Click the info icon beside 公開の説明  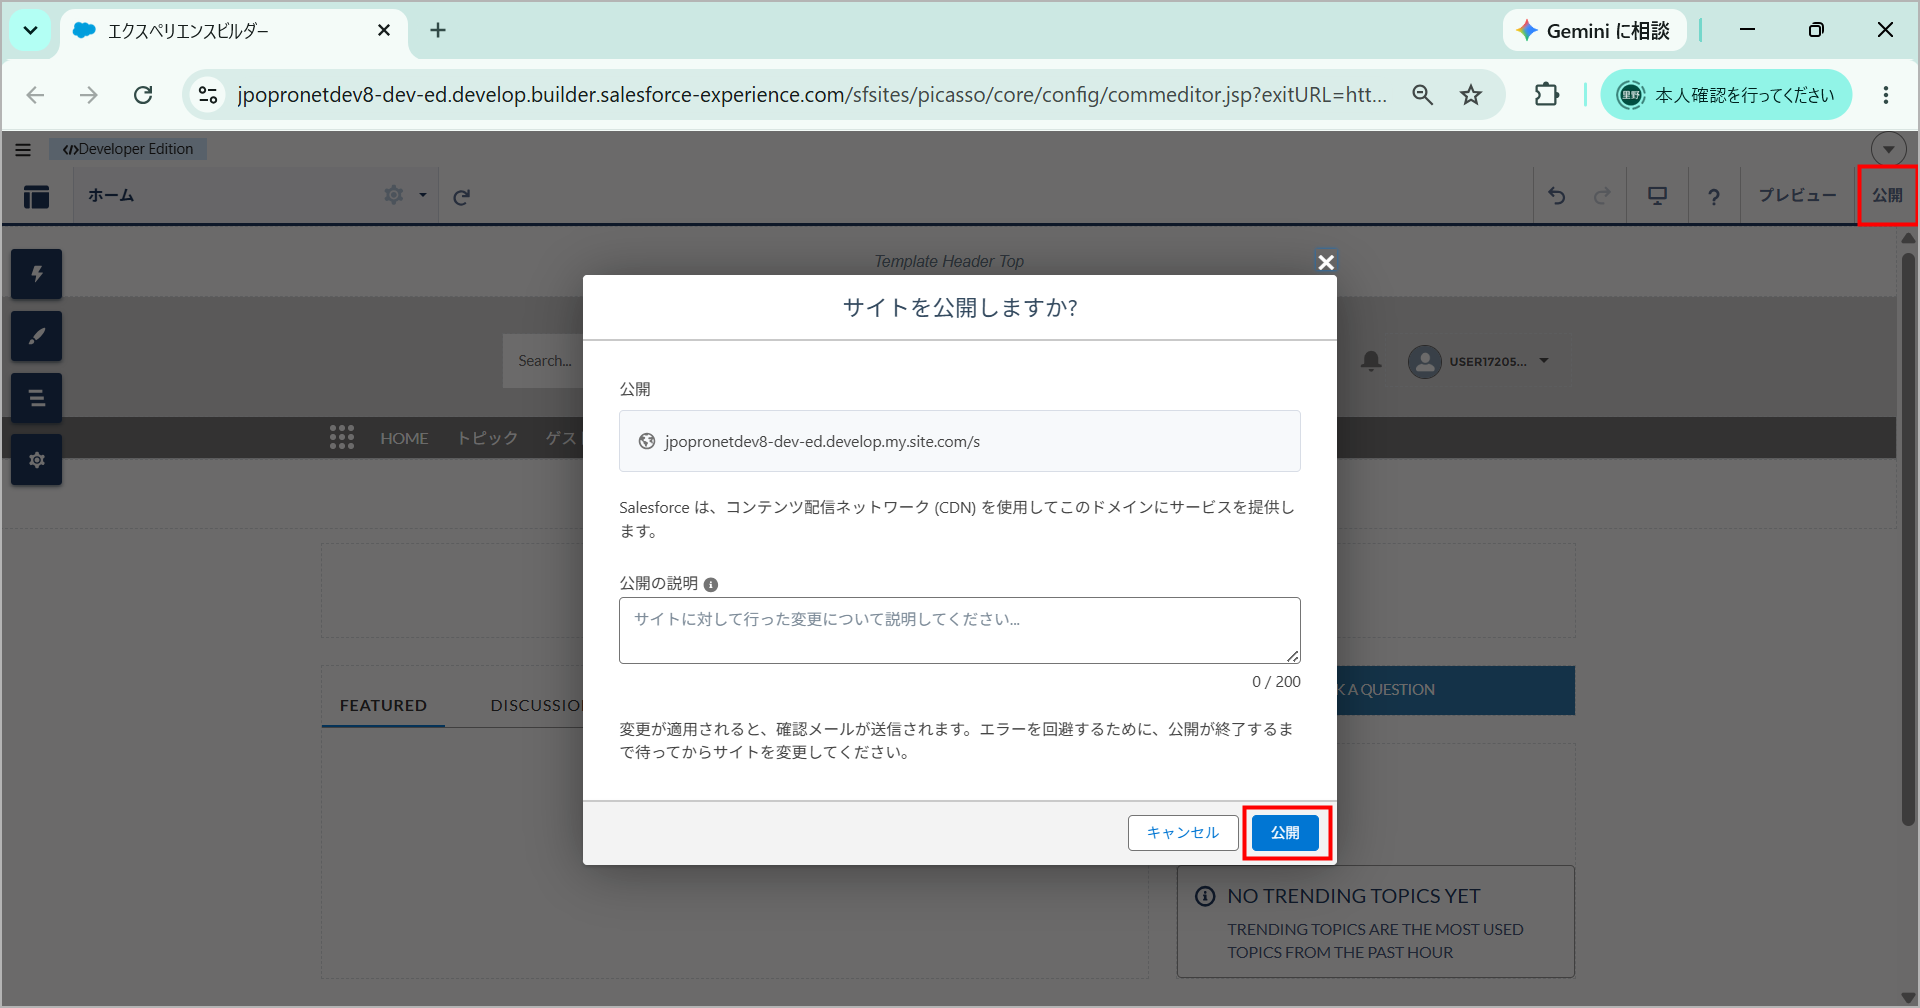pos(711,585)
